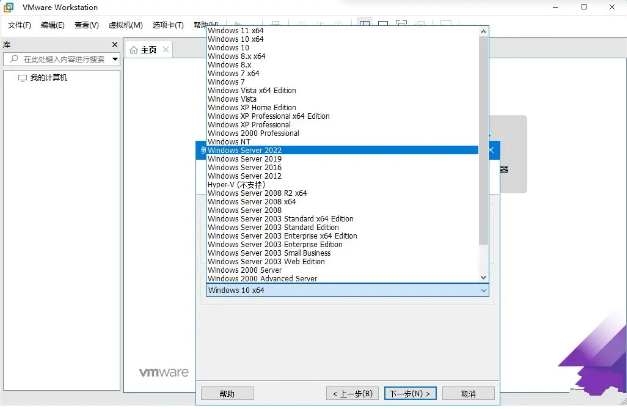Select Windows Server 2003 Small Business
Viewport: 627px width, 409px height.
[342, 253]
